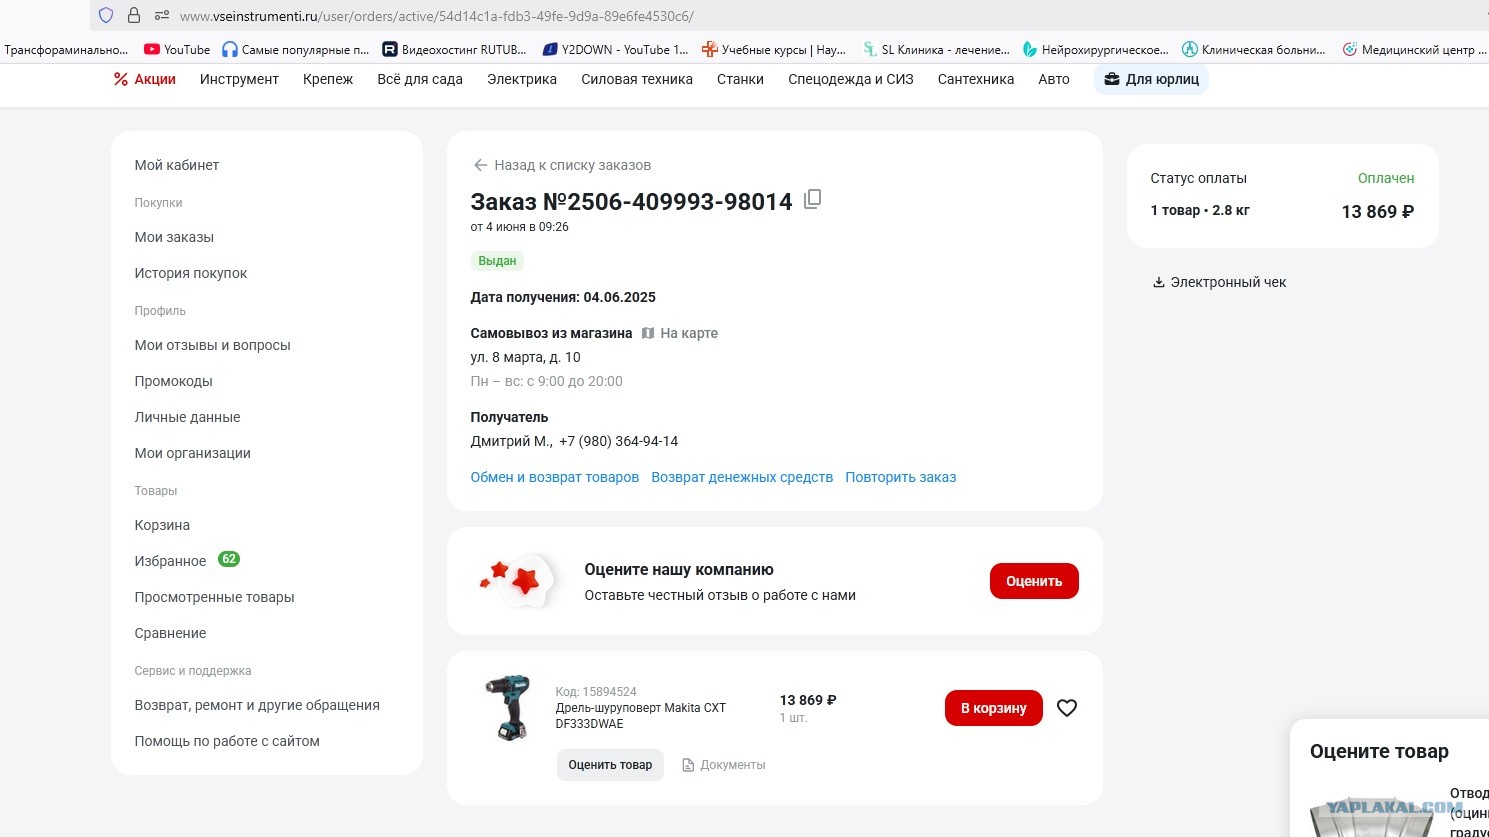
Task: Click the Документы document icon
Action: 688,765
